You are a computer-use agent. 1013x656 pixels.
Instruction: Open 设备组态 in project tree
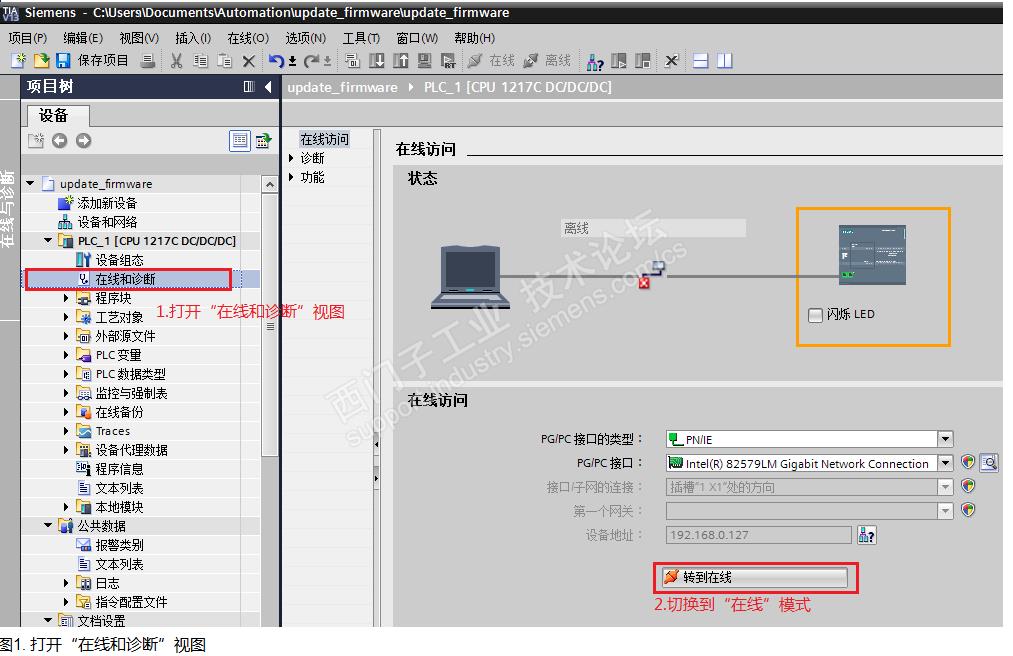(x=120, y=260)
